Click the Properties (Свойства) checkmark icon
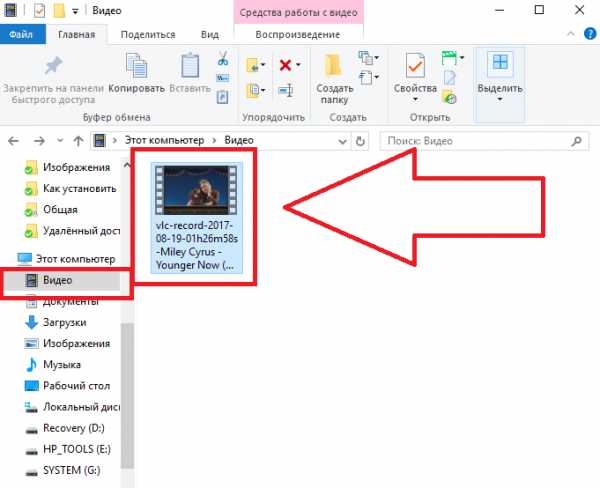600x488 pixels. 415,65
